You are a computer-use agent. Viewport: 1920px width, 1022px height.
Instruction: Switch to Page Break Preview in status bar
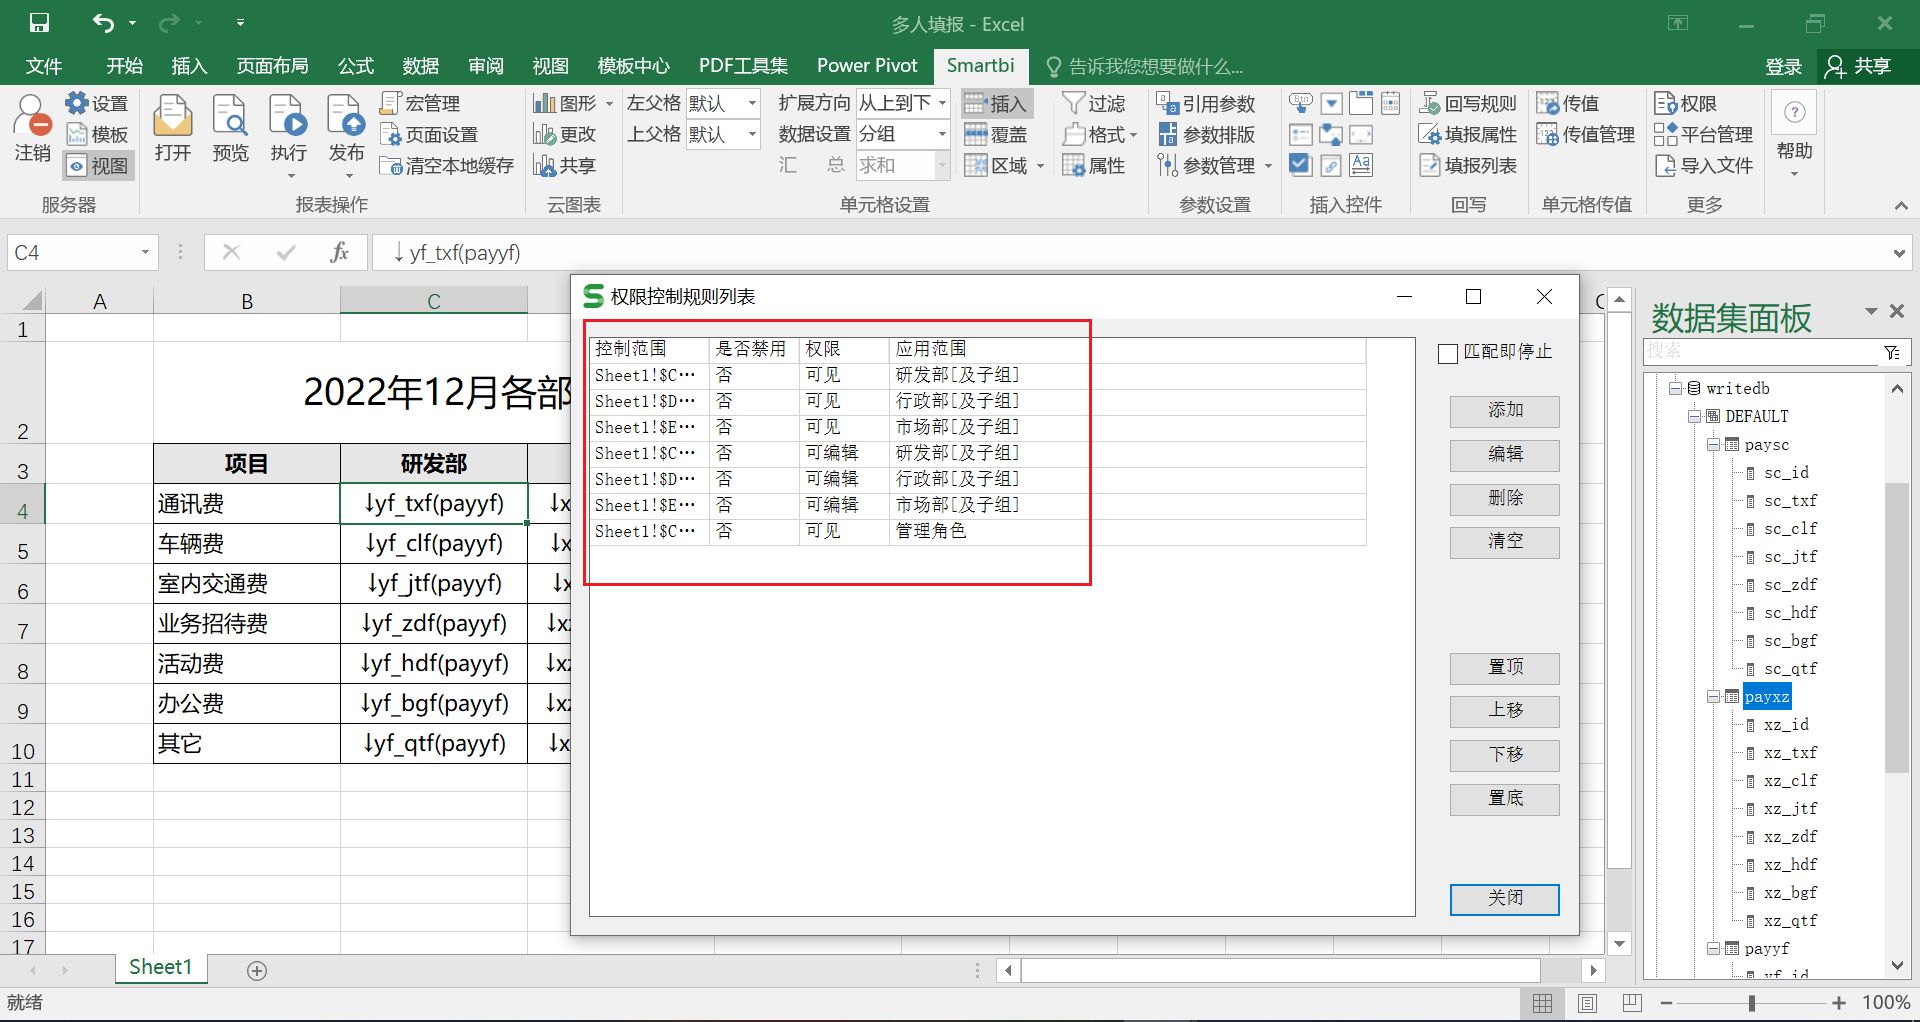tap(1632, 1002)
